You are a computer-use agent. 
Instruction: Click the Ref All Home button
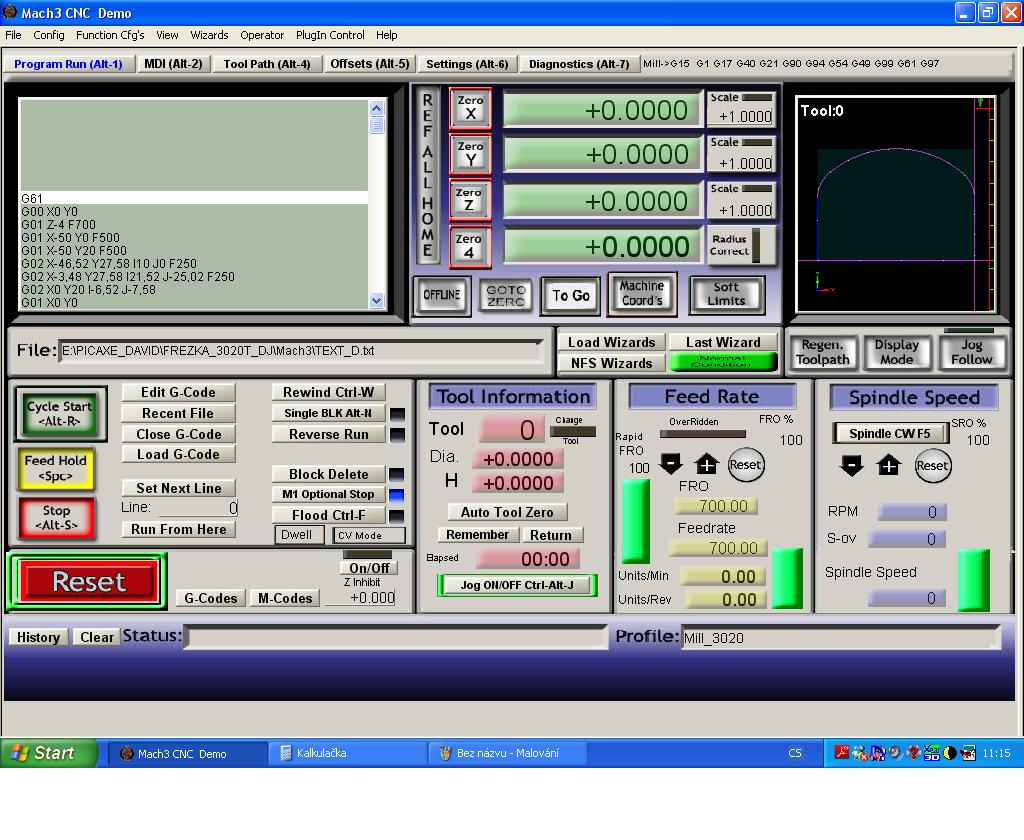[427, 176]
